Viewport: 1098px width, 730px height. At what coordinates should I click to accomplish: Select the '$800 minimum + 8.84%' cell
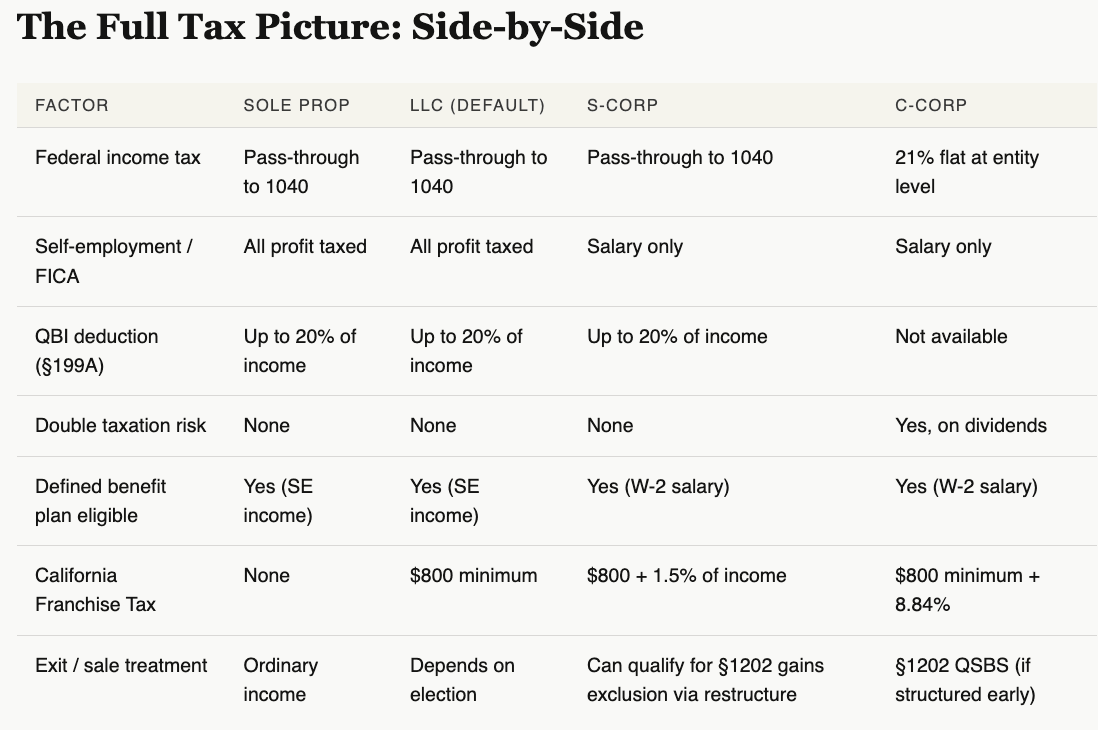point(967,590)
